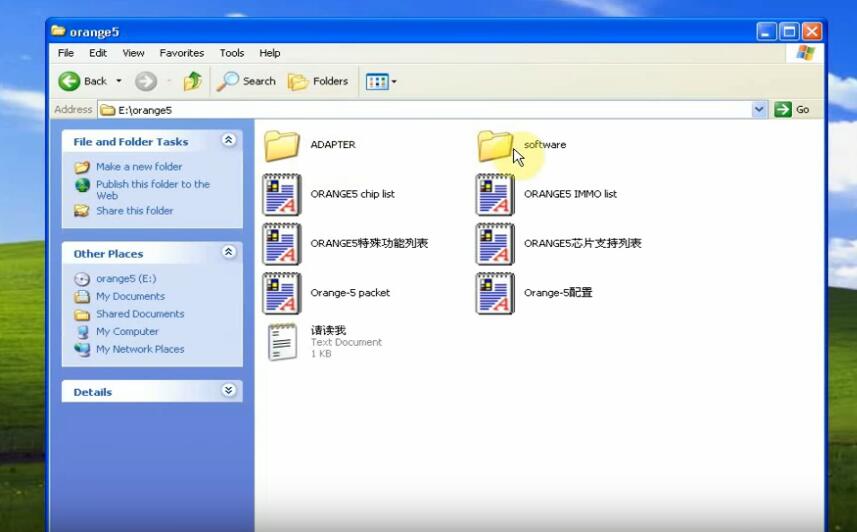The height and width of the screenshot is (532, 857).
Task: Click the Orange-5配置 file name
Action: coord(558,293)
